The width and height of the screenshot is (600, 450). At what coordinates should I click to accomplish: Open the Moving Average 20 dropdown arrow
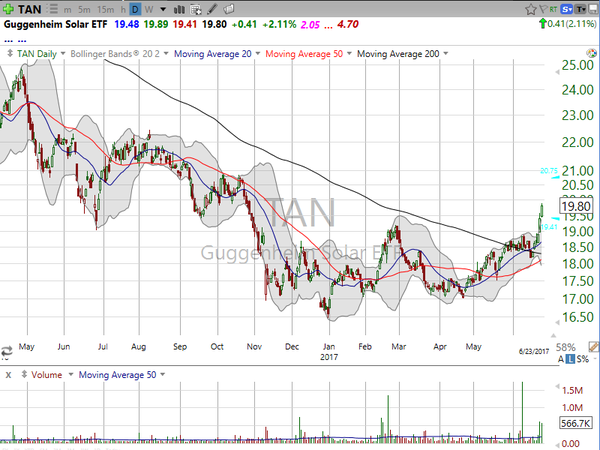[258, 54]
